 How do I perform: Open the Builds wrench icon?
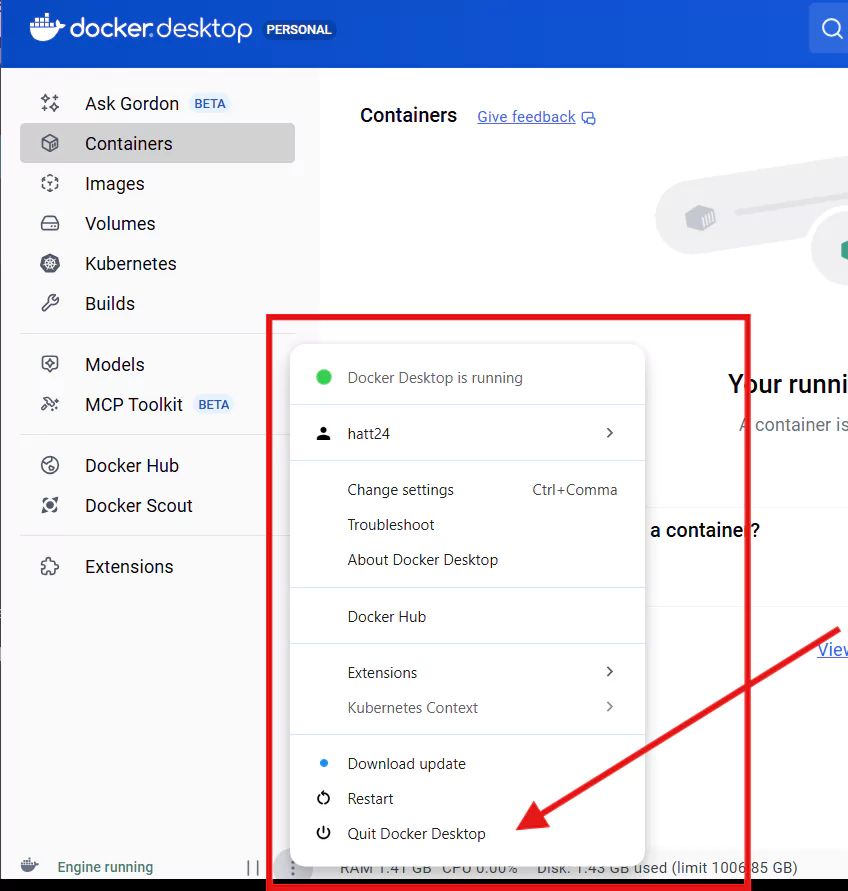50,304
